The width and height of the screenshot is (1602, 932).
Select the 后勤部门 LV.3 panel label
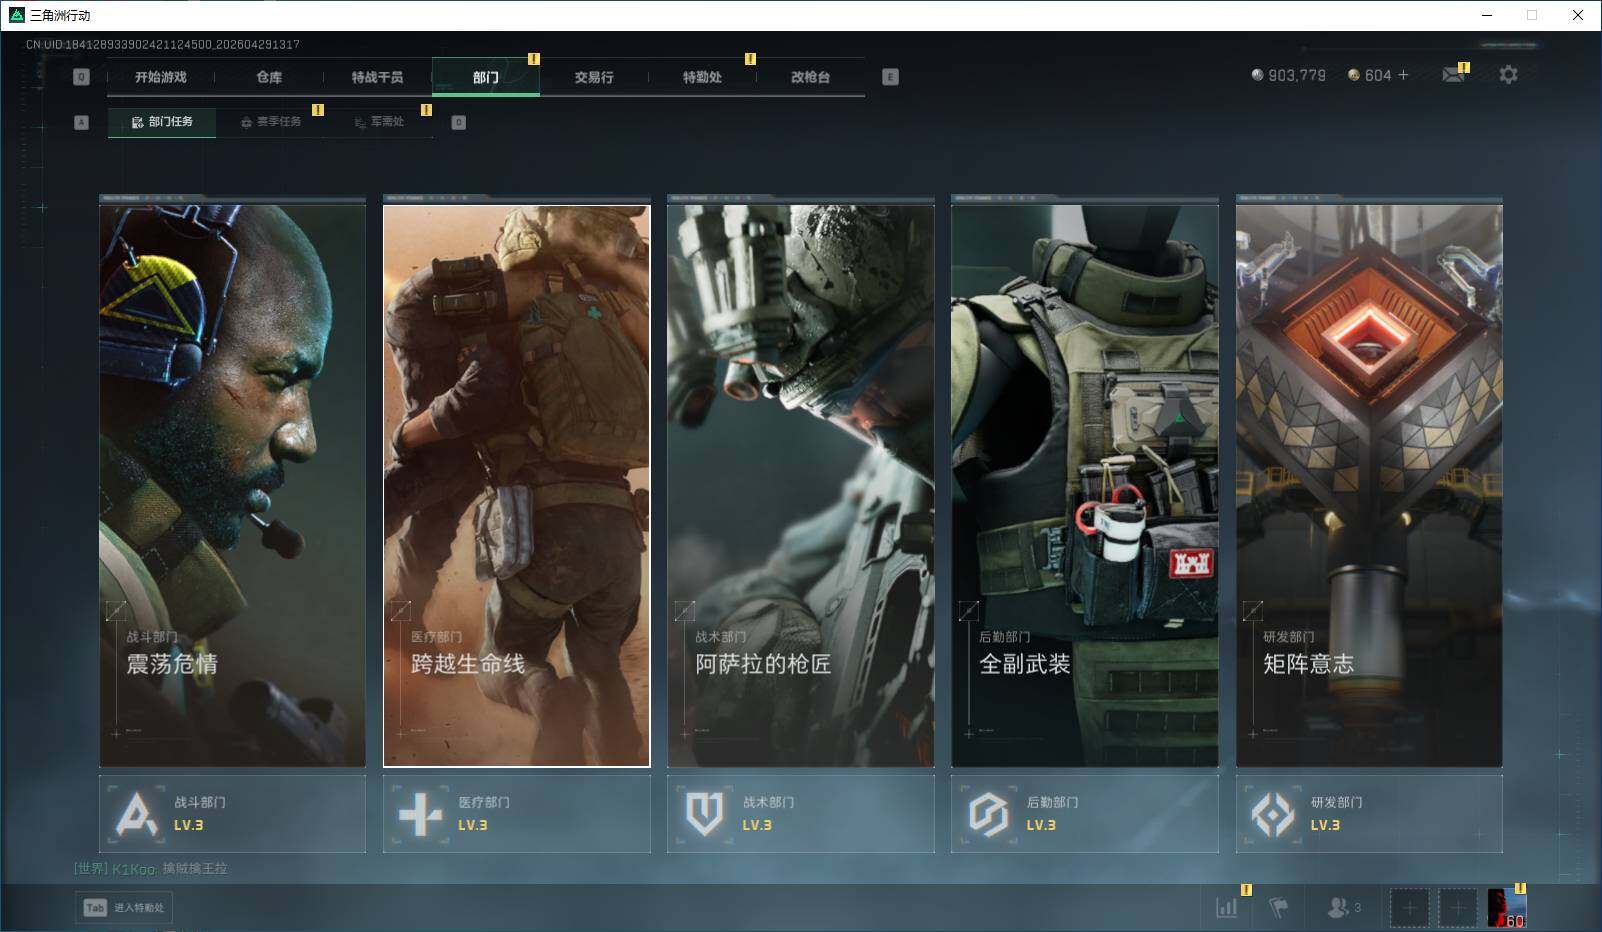pos(1051,814)
